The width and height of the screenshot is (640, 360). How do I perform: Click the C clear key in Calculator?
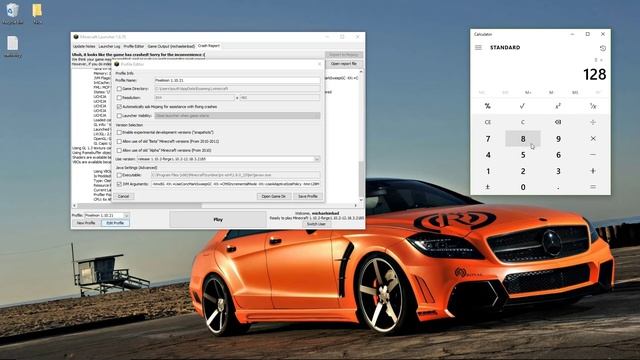point(522,122)
